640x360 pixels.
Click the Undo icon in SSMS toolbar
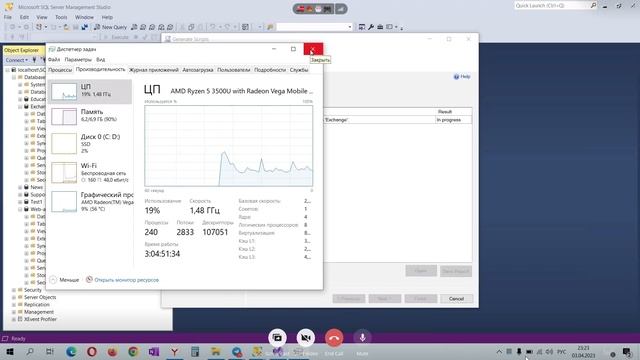click(x=212, y=27)
